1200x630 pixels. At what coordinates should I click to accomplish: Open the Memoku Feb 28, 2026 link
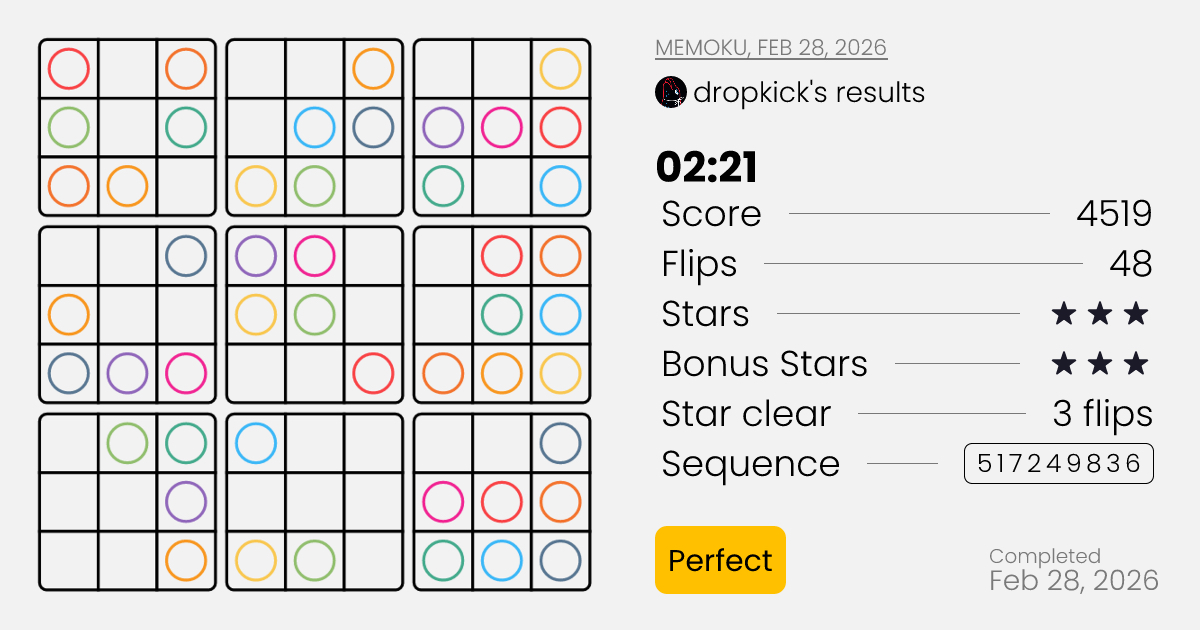click(x=770, y=48)
